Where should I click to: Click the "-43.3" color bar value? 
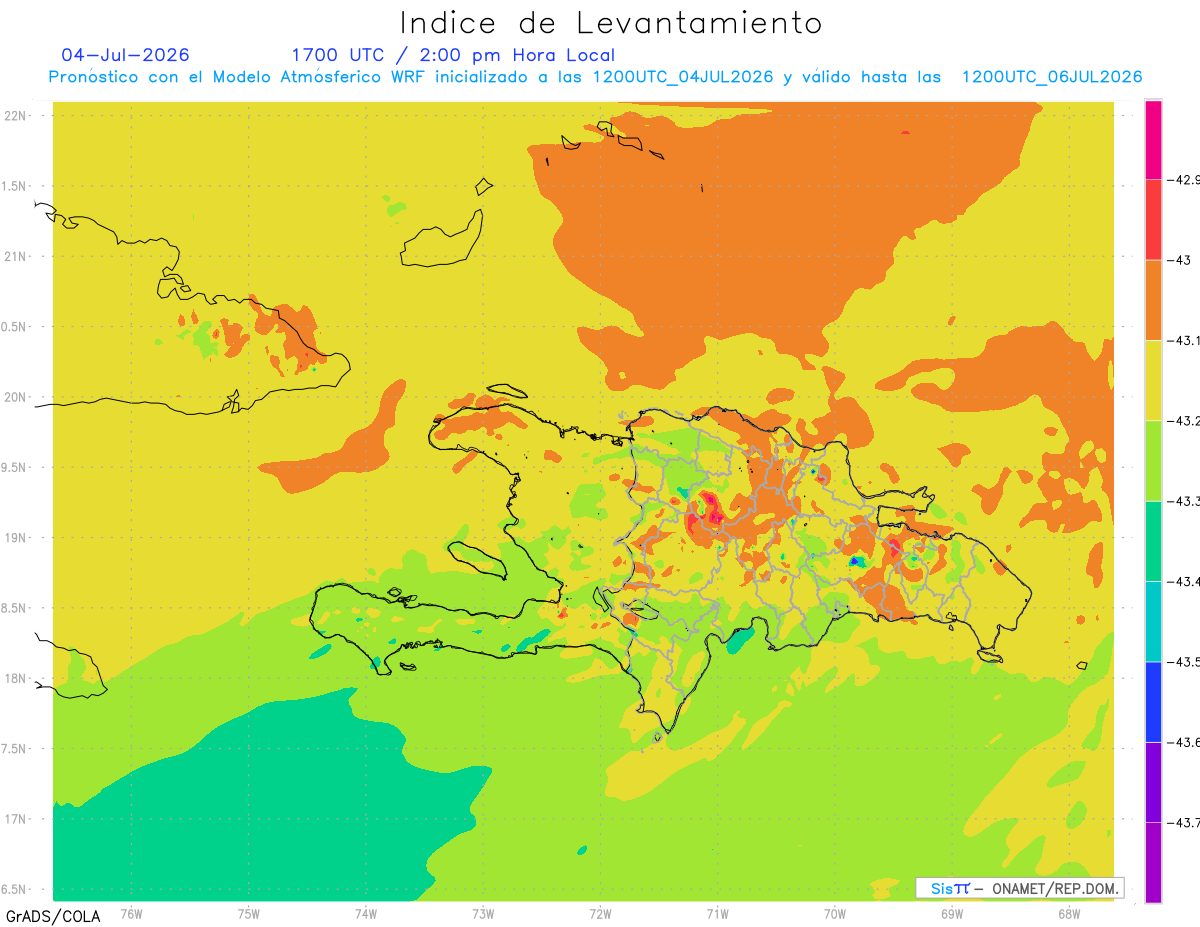(1184, 501)
